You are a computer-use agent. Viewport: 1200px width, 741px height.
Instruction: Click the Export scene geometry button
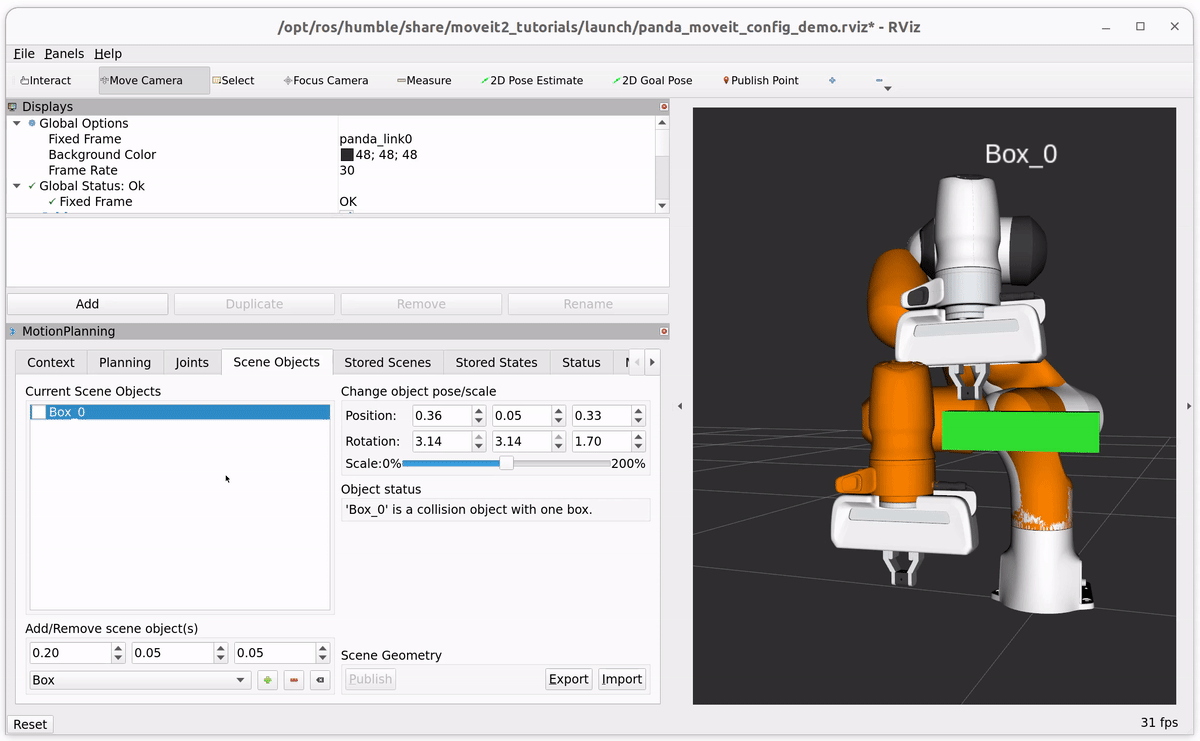tap(568, 678)
